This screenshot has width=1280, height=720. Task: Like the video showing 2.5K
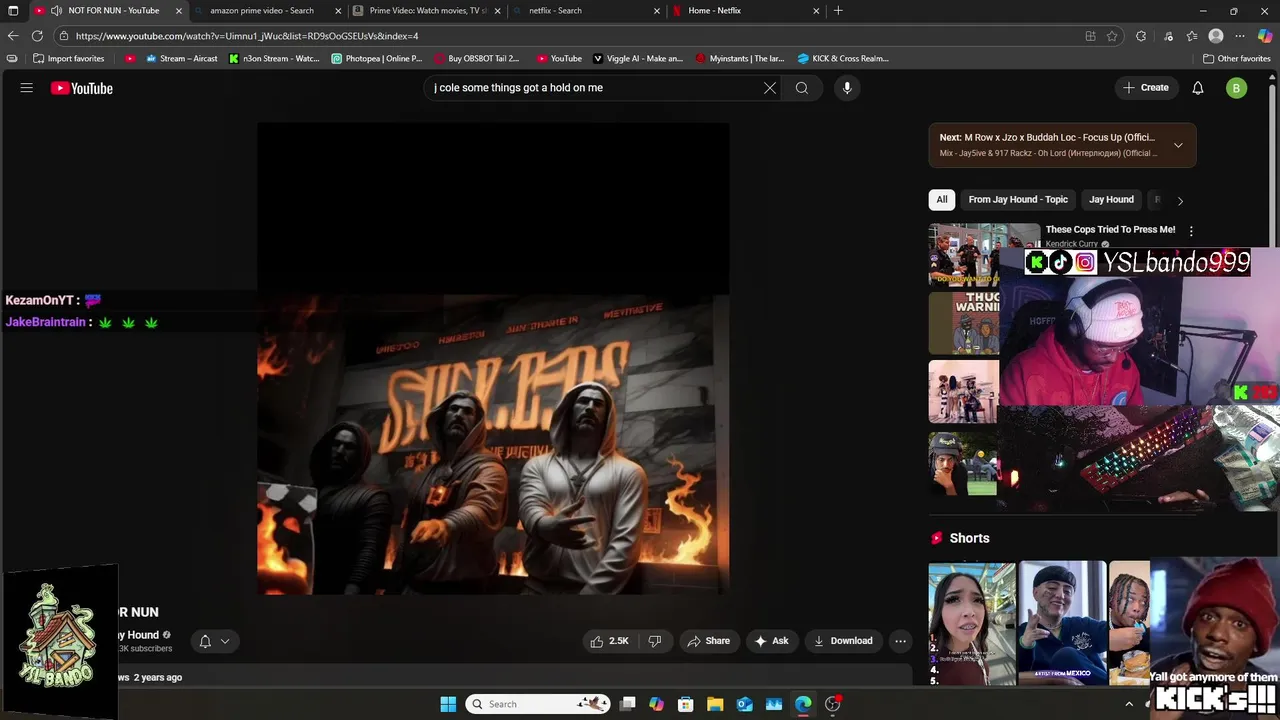(x=609, y=641)
